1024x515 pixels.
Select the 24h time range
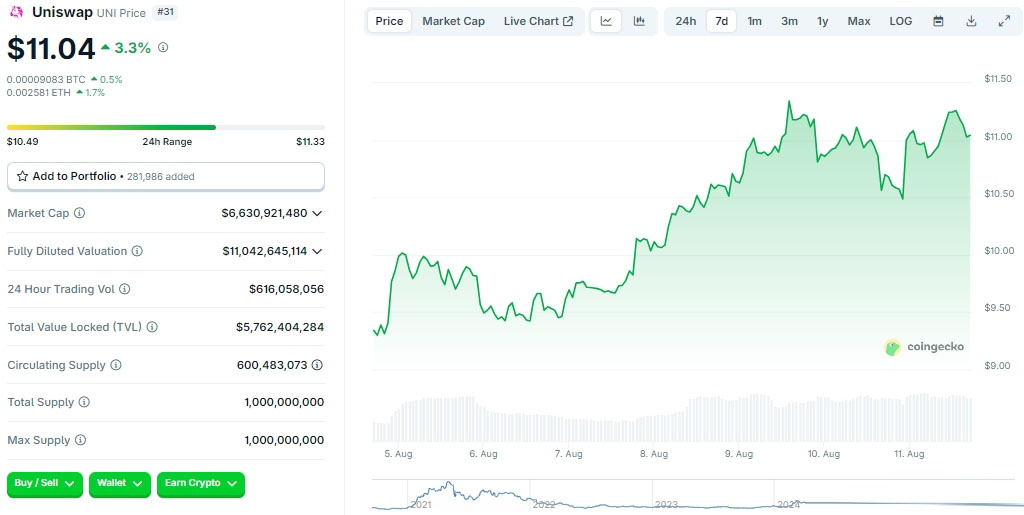(x=685, y=21)
